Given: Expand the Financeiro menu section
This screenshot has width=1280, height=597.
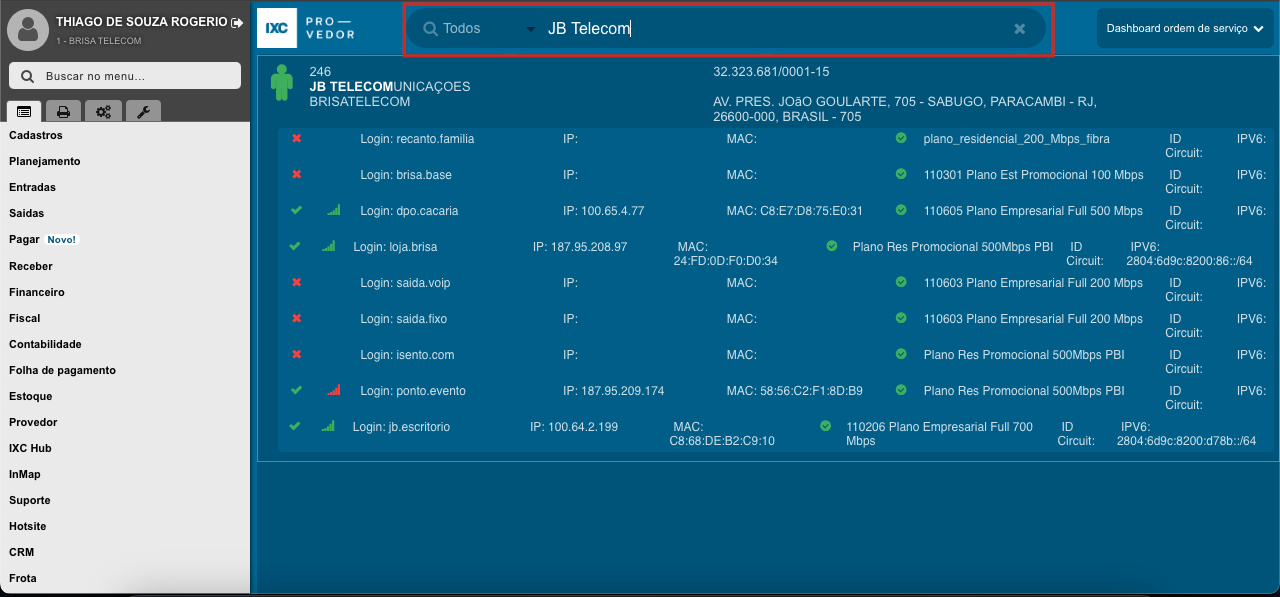Looking at the screenshot, I should [x=37, y=292].
